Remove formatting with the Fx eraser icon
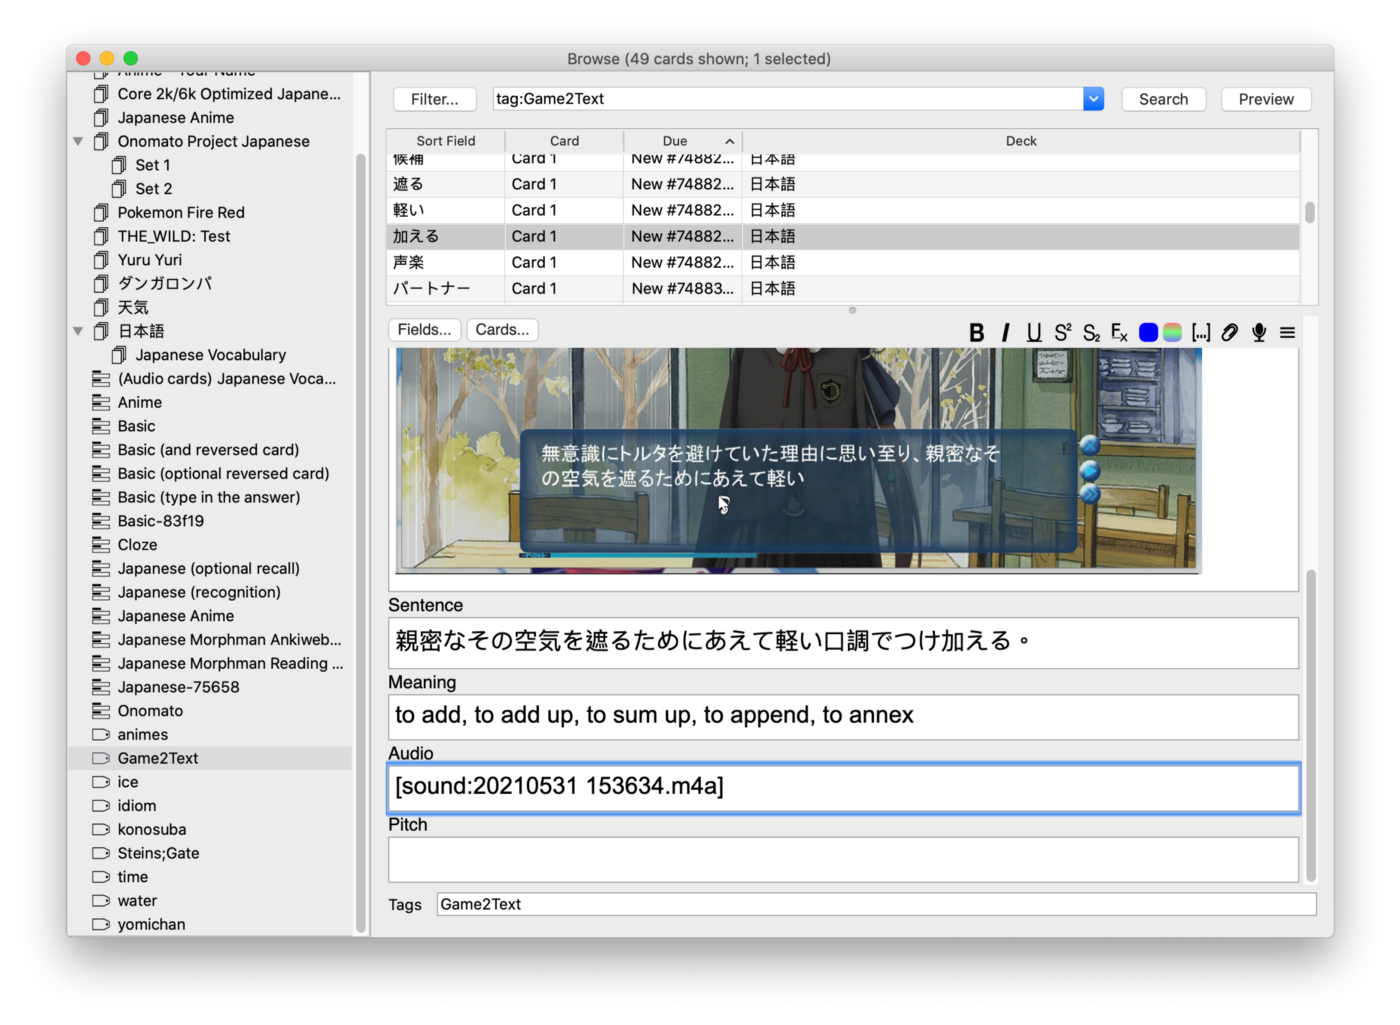1400x1025 pixels. pyautogui.click(x=1119, y=332)
